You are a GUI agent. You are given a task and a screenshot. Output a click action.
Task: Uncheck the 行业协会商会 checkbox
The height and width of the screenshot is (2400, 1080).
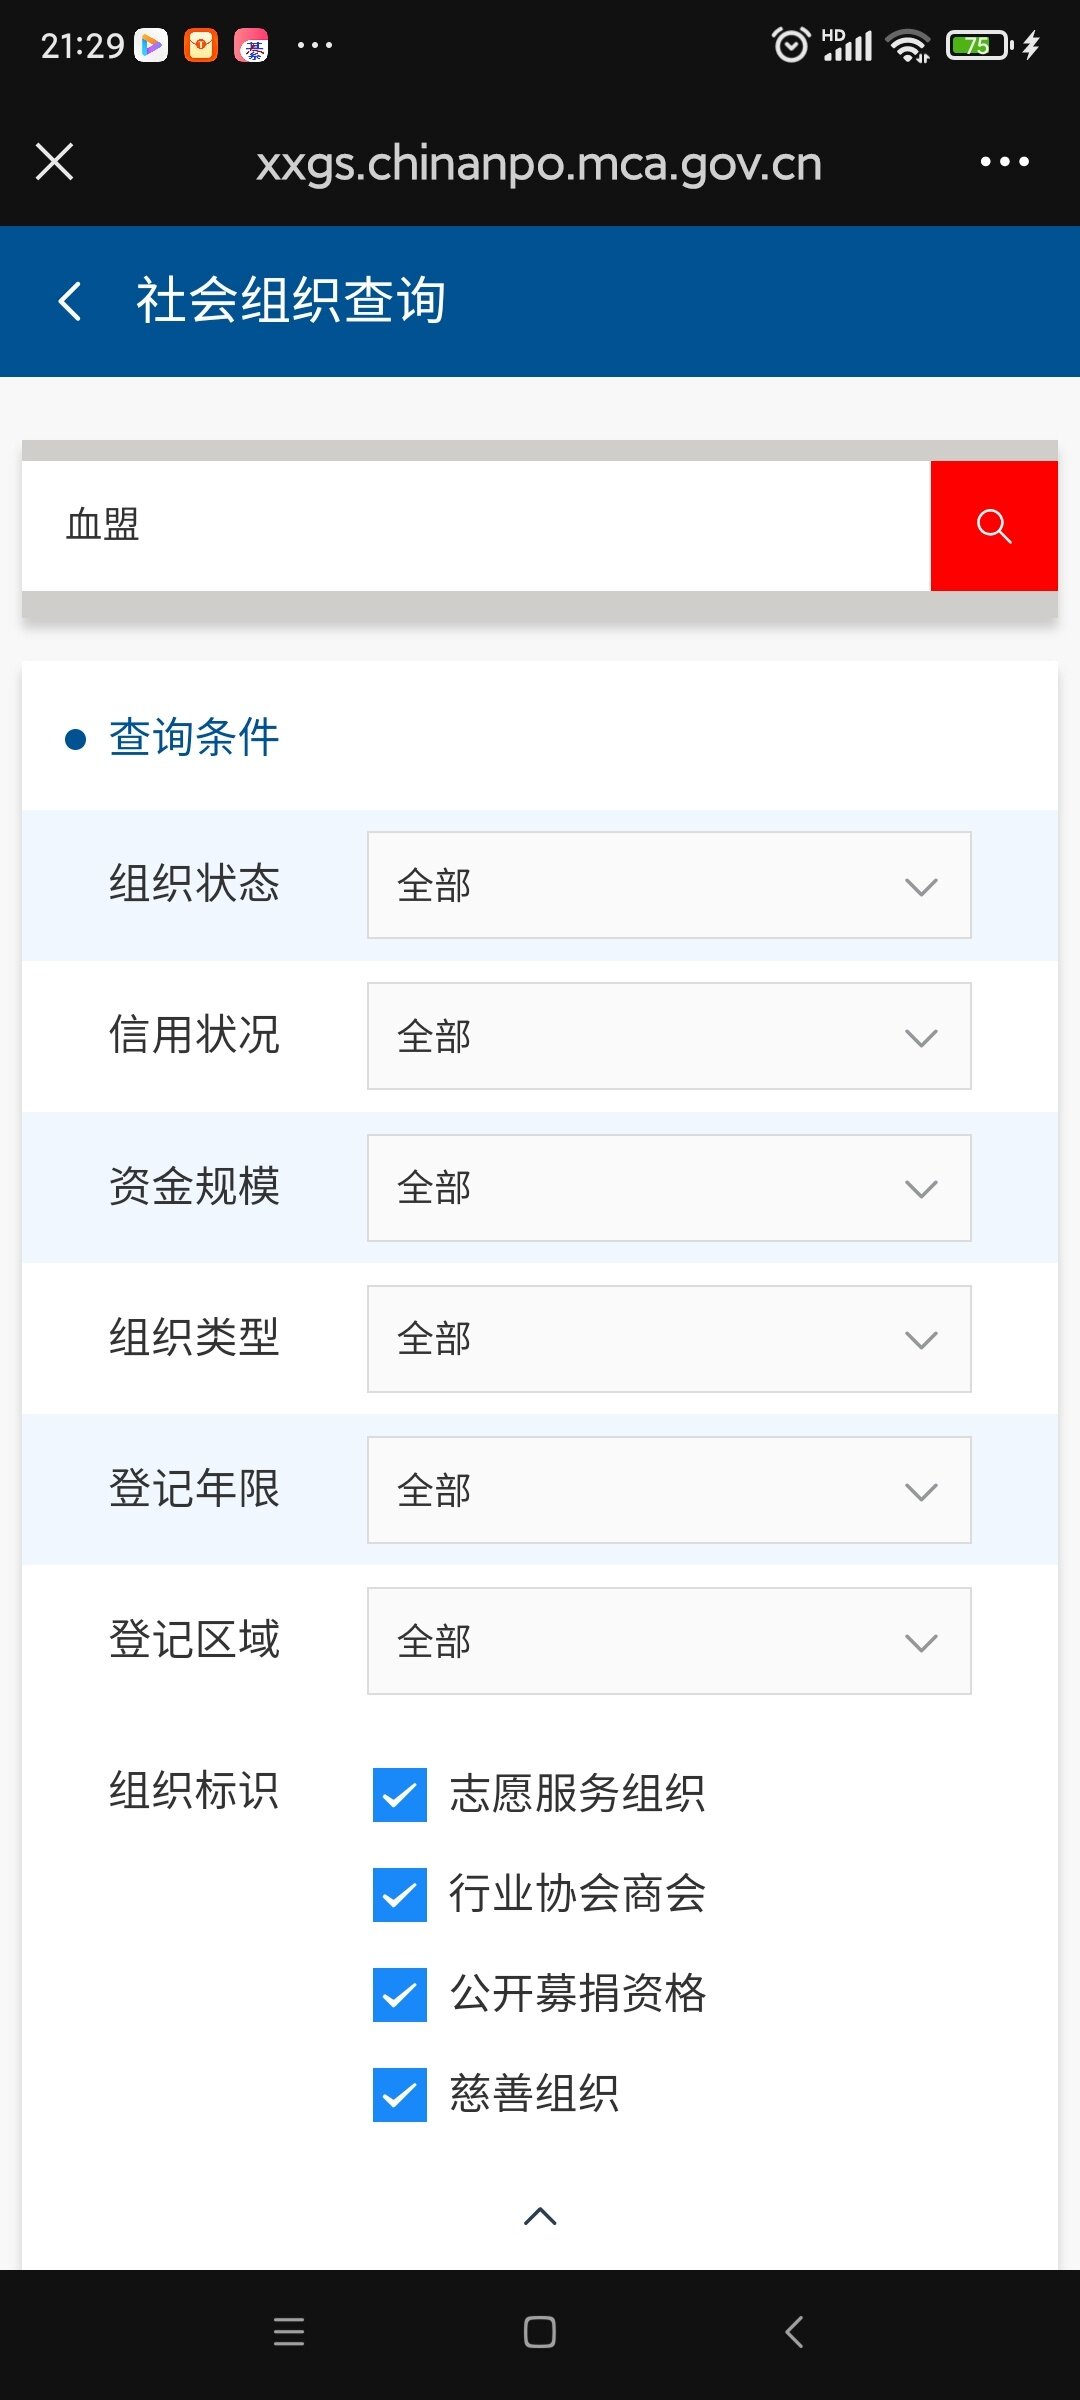400,1894
